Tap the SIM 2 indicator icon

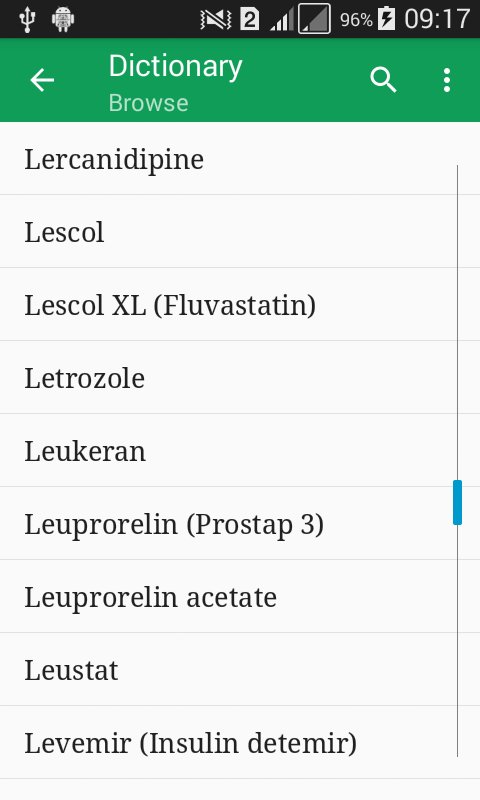[x=249, y=20]
